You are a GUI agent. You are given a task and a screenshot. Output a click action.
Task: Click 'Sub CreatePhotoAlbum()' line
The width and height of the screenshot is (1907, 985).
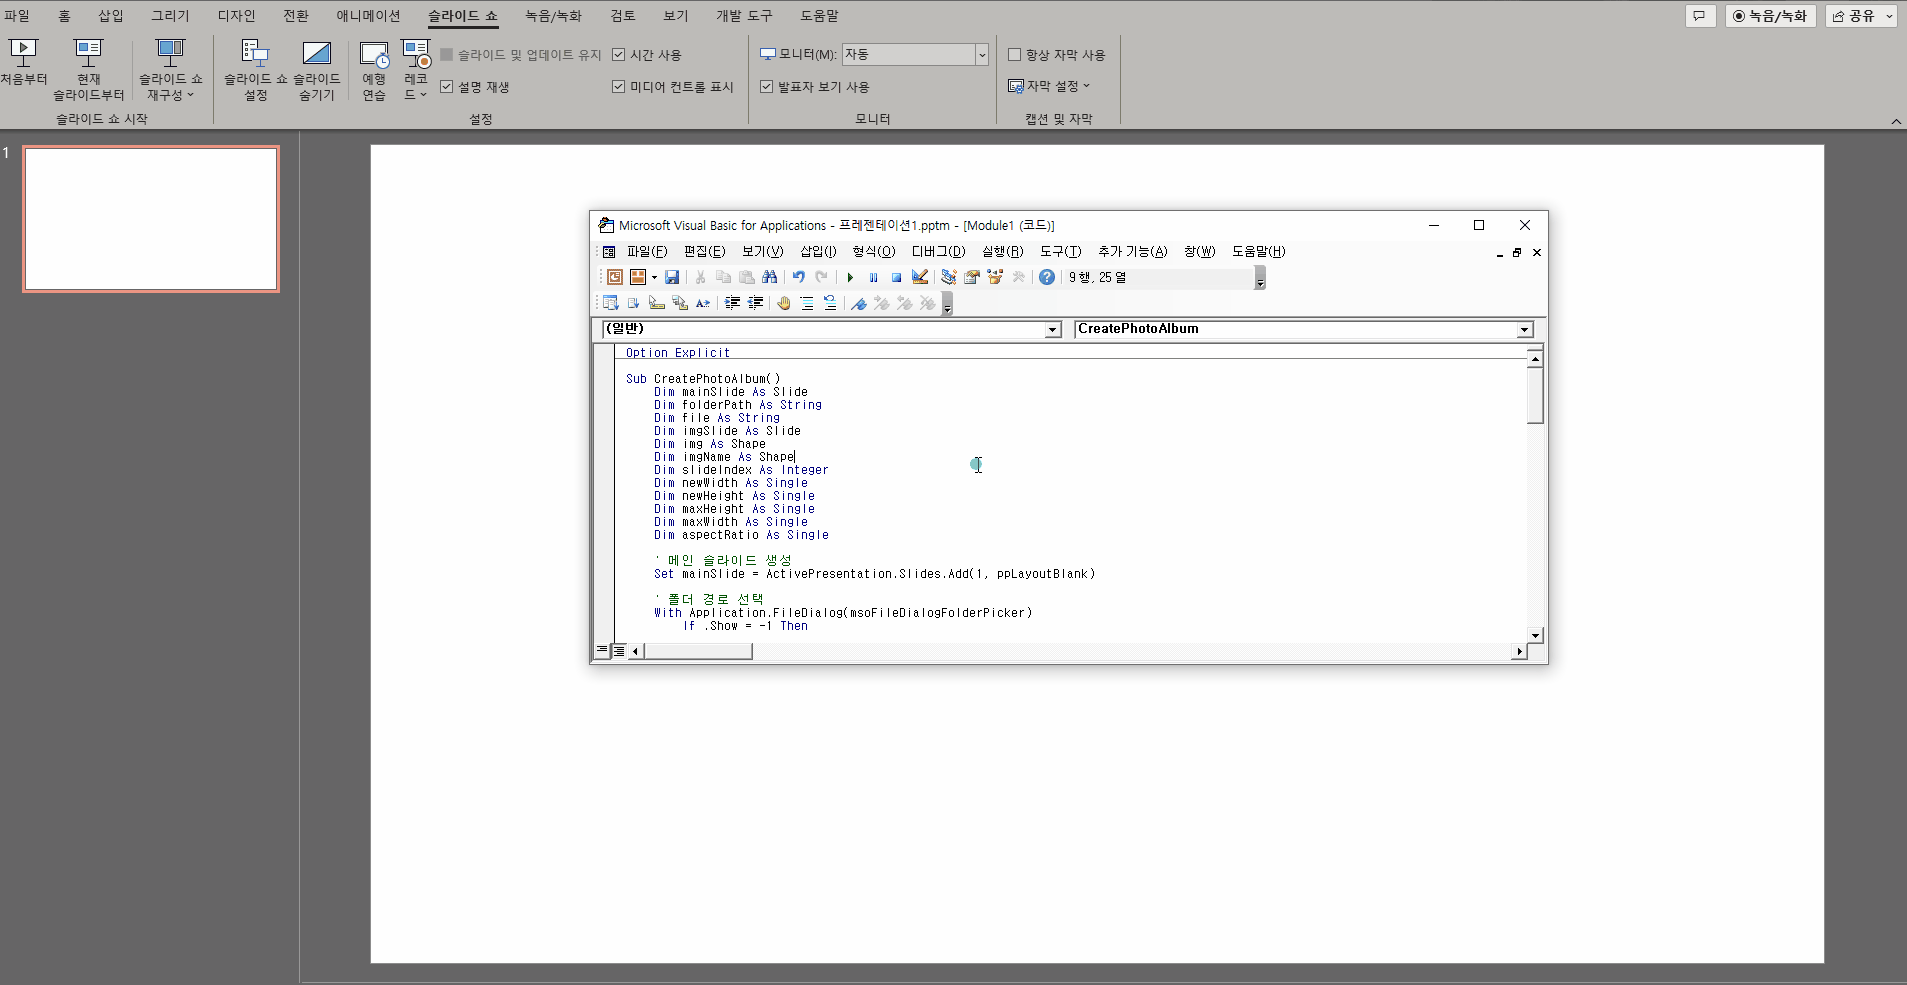click(x=703, y=379)
